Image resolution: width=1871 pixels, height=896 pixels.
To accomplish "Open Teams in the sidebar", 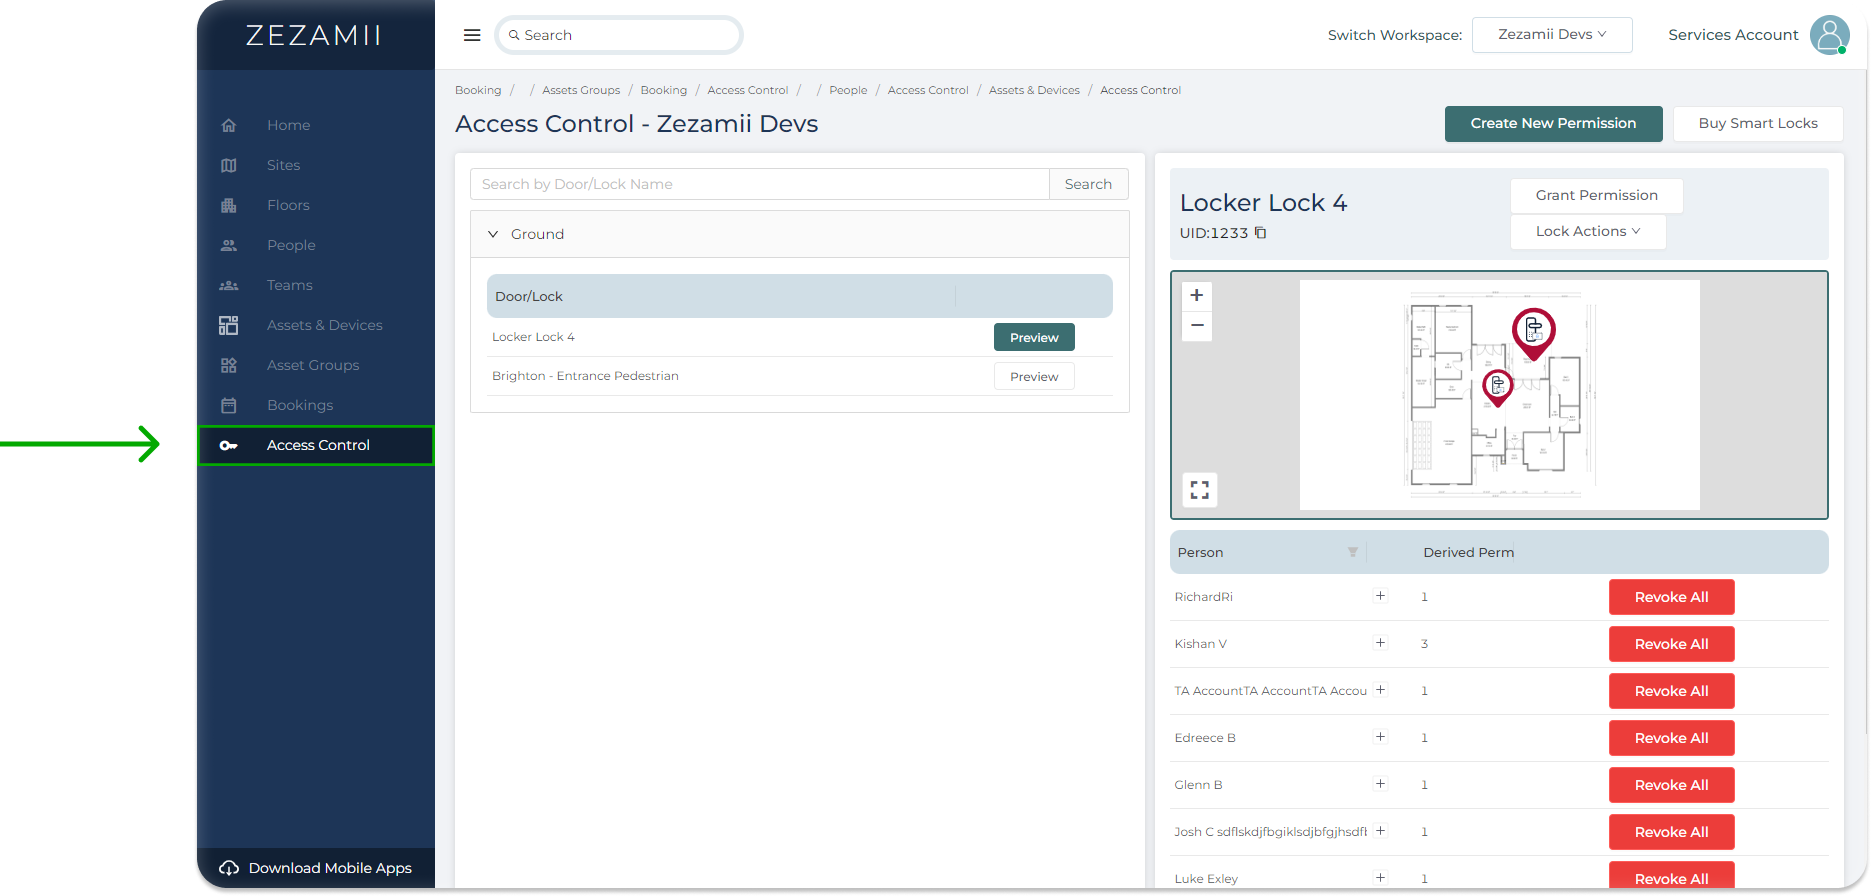I will pos(289,285).
